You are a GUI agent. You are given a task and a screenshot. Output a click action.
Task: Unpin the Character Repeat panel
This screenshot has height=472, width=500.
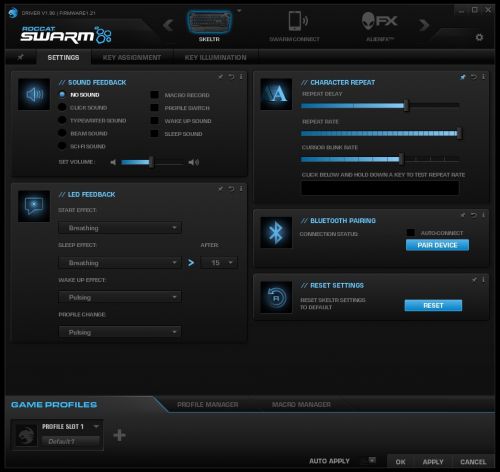coord(463,77)
